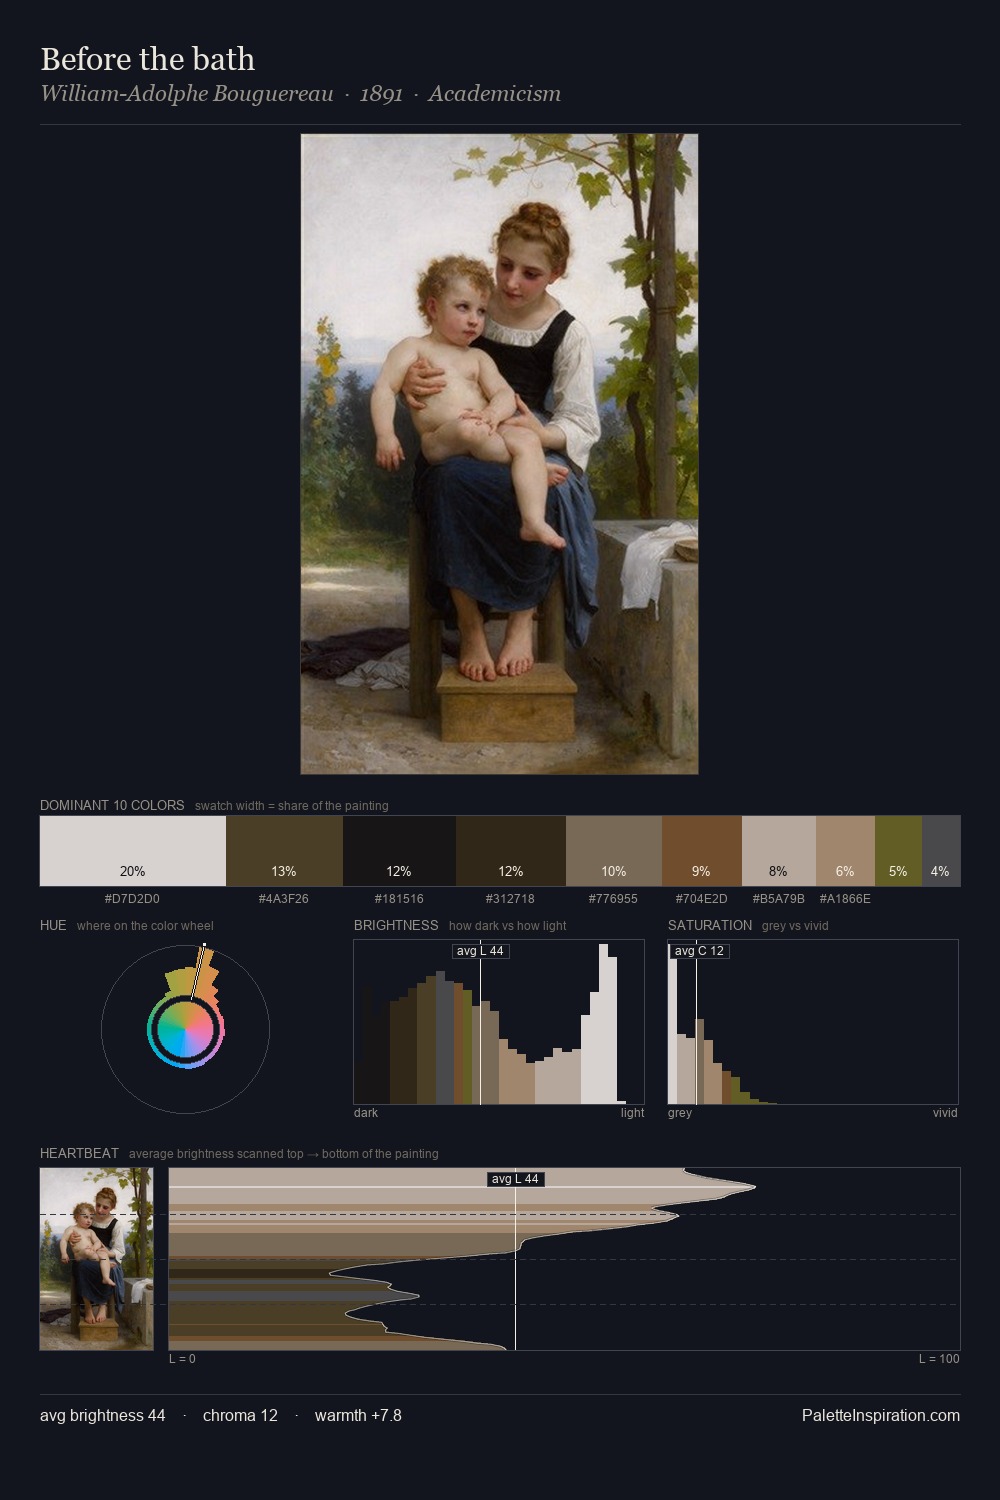This screenshot has height=1500, width=1000.
Task: Click the style 'Academicism' in subtitle
Action: [x=495, y=94]
